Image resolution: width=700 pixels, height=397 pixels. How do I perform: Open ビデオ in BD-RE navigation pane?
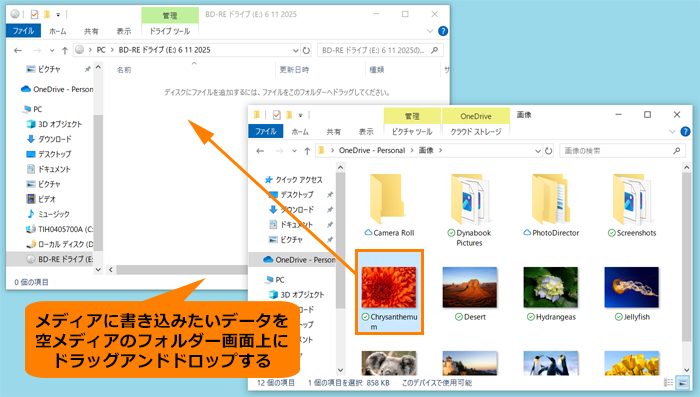tap(41, 199)
